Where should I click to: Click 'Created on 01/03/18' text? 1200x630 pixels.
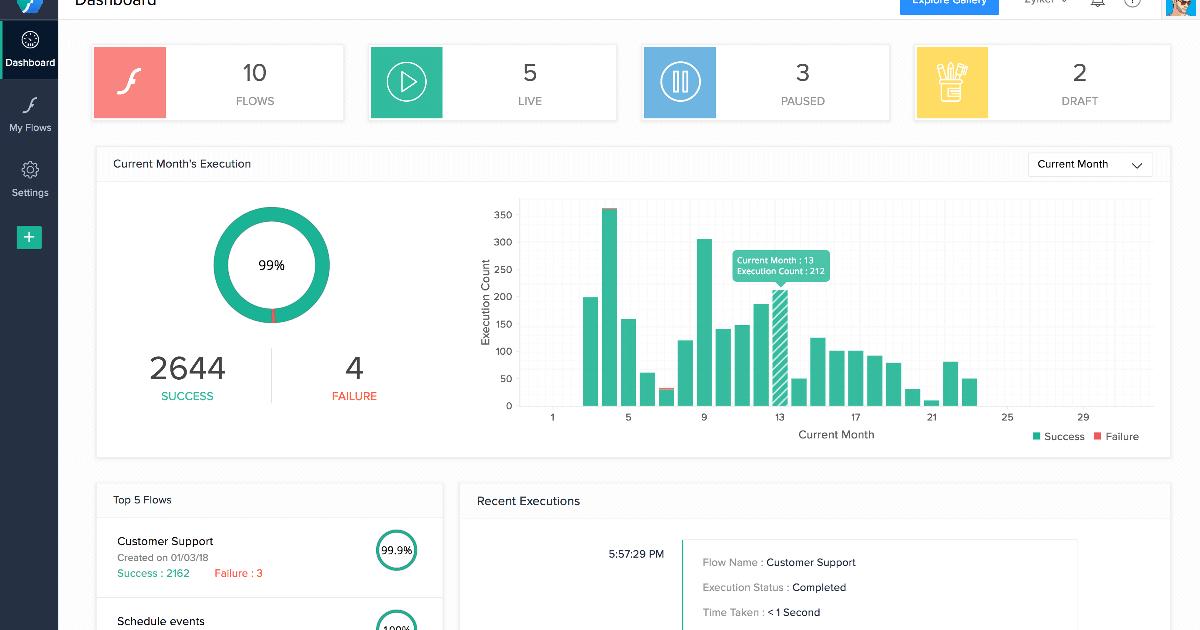click(x=162, y=558)
